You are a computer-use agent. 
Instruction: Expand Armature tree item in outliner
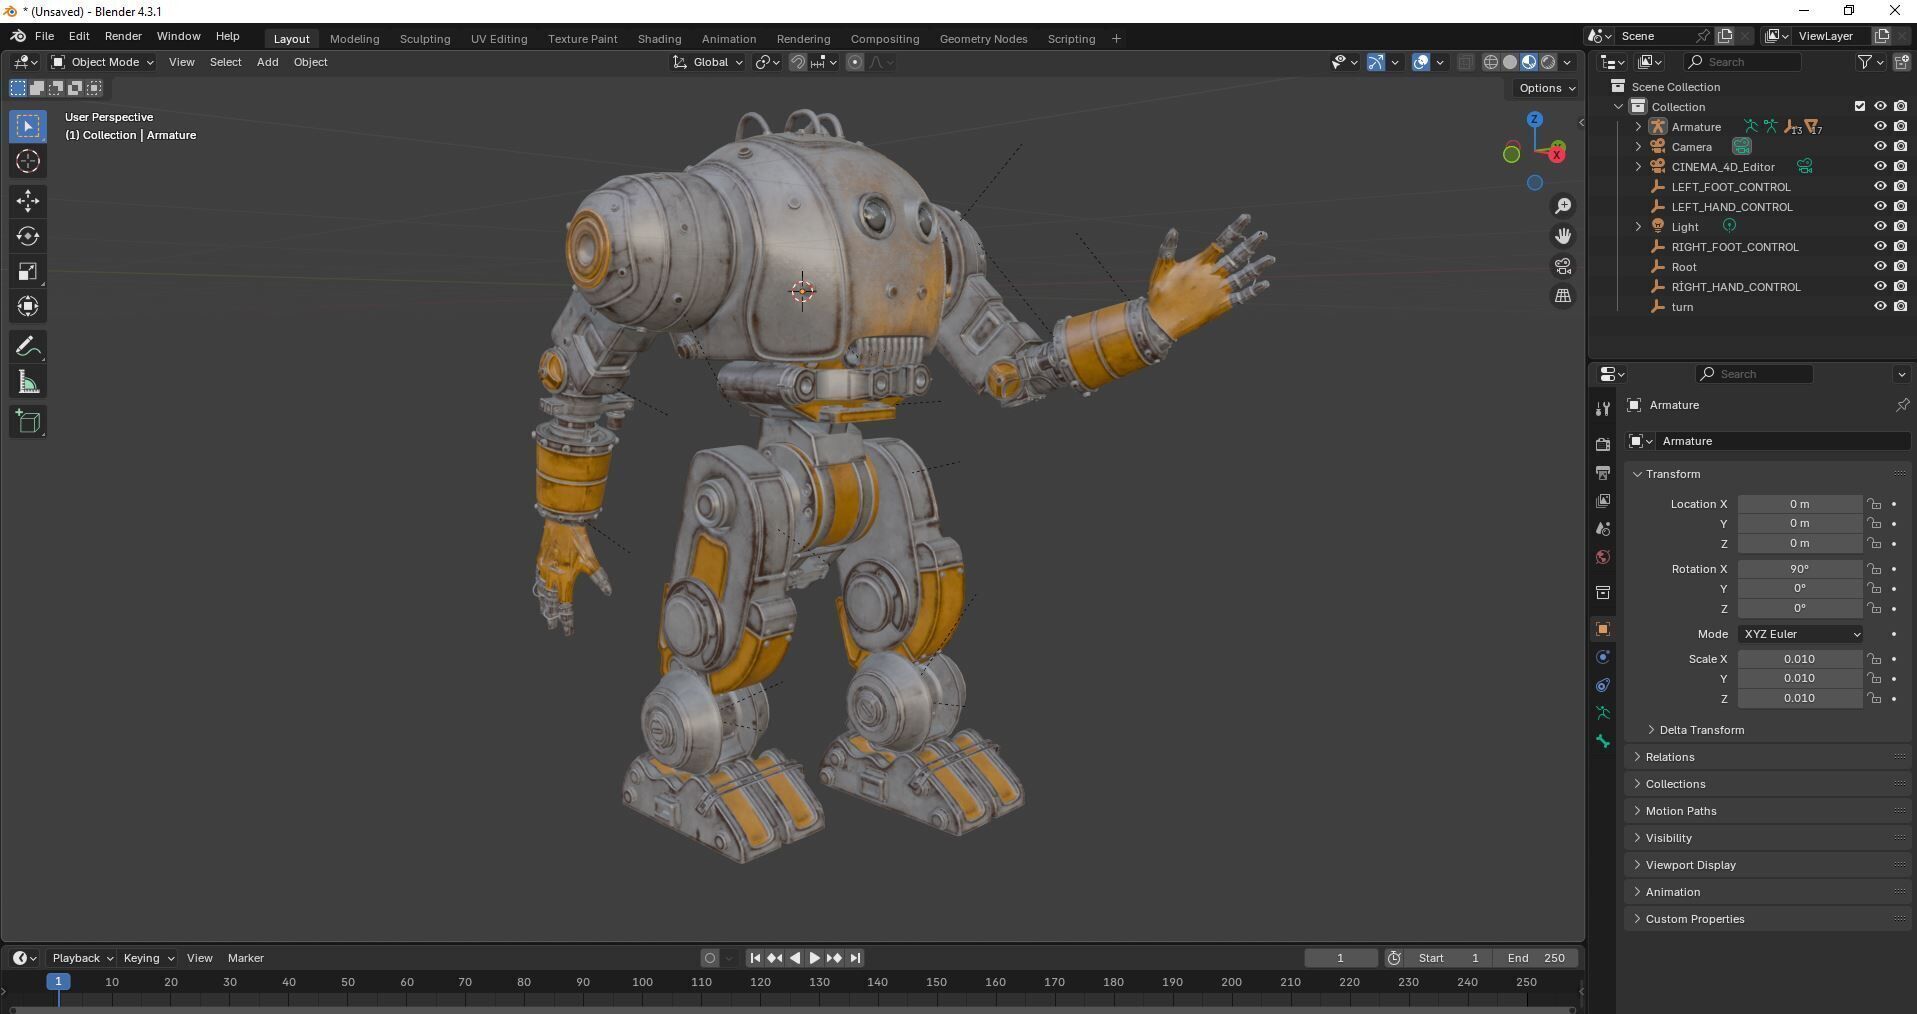pyautogui.click(x=1638, y=127)
